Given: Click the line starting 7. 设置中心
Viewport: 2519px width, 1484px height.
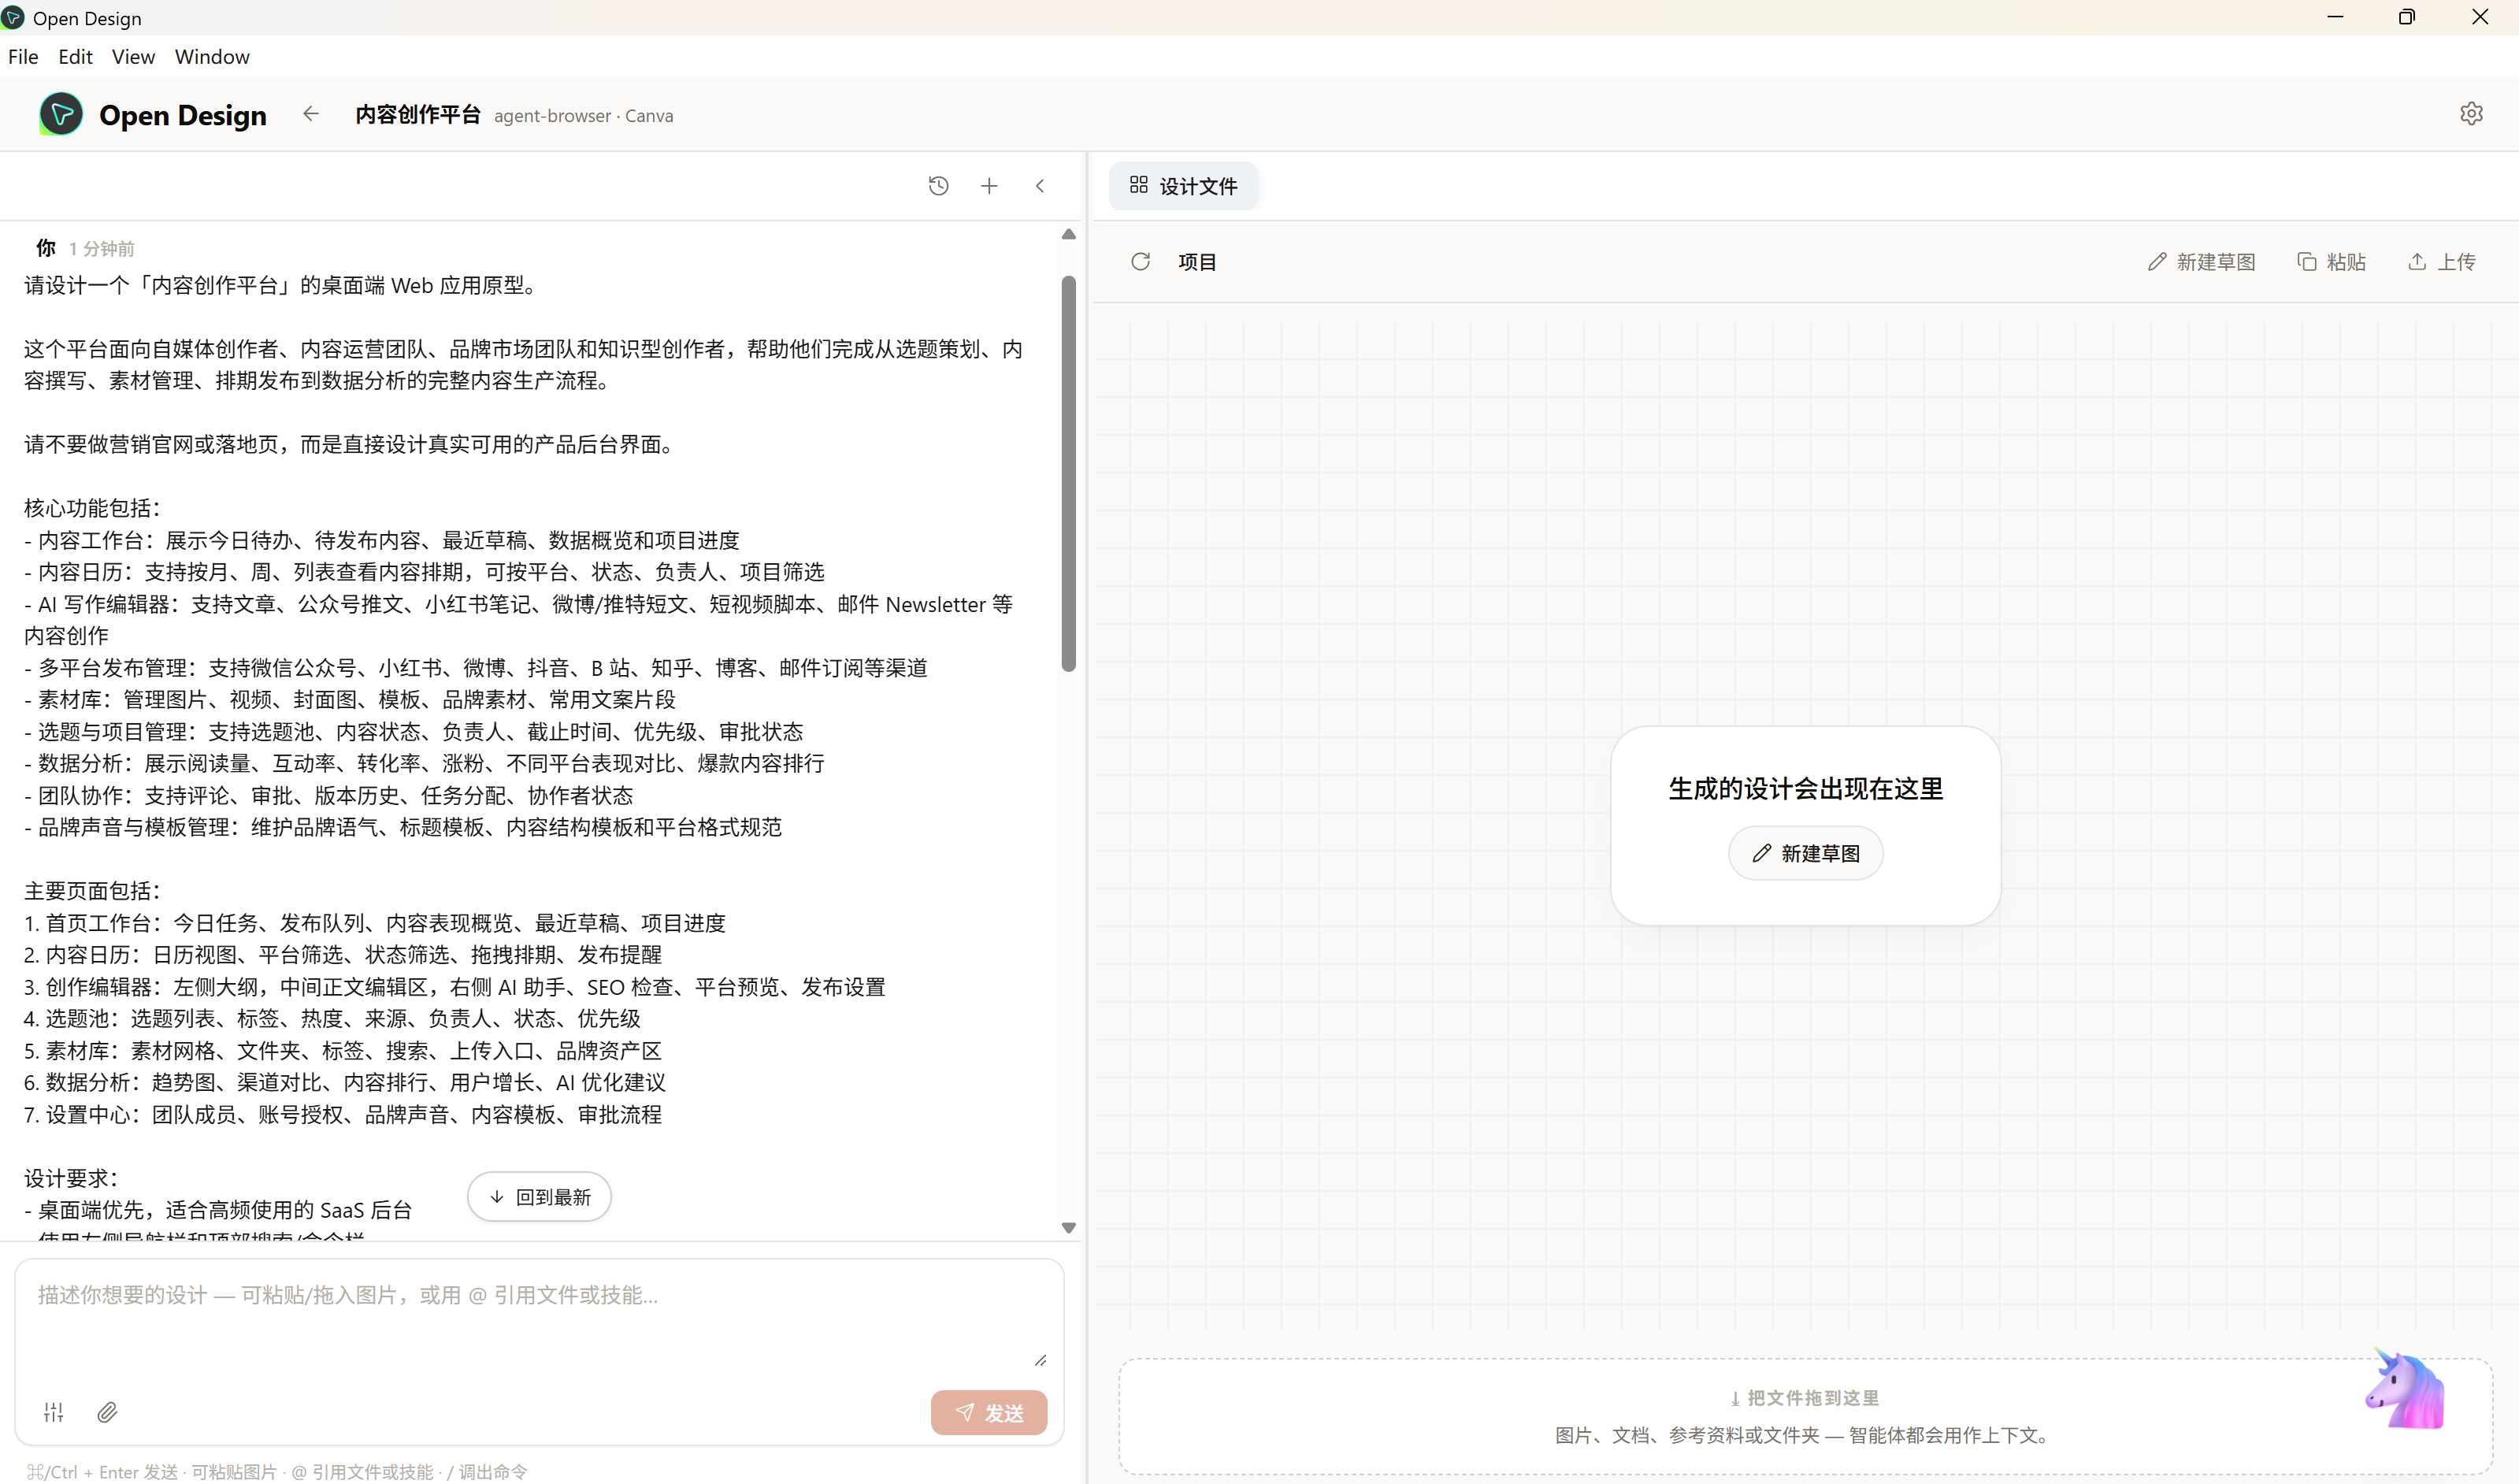Looking at the screenshot, I should point(343,1114).
